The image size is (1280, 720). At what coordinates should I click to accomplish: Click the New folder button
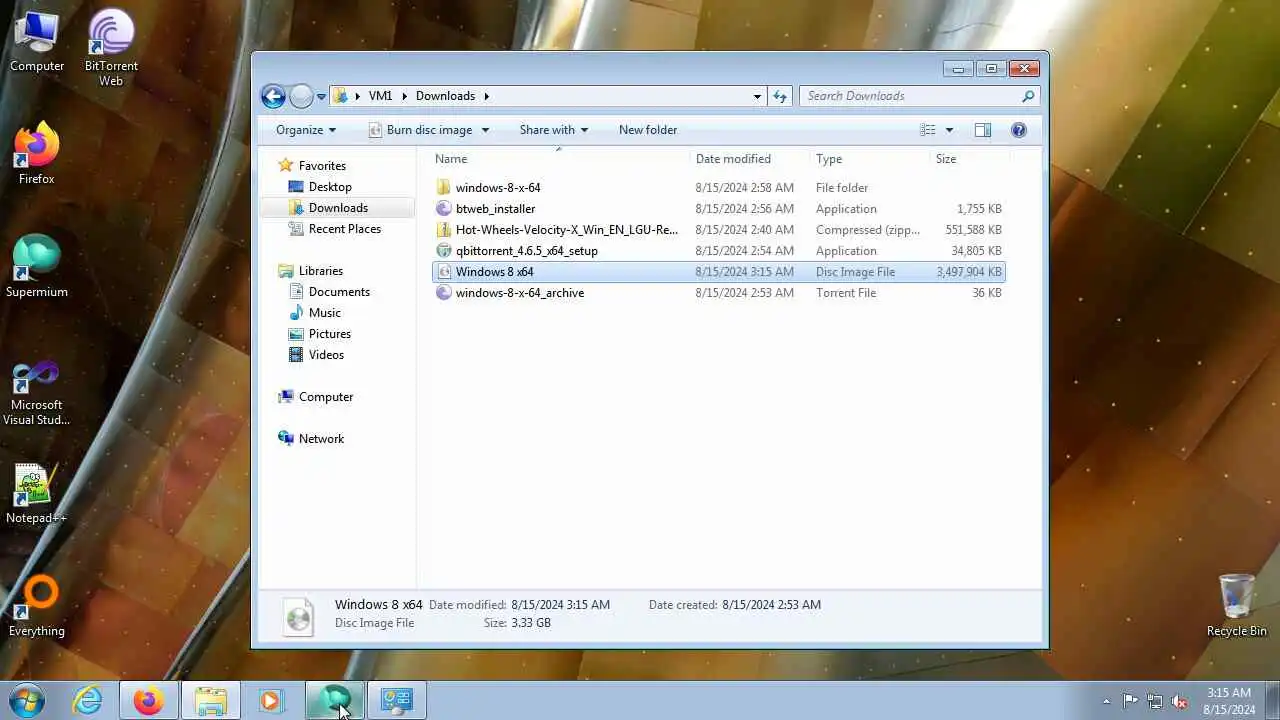[x=648, y=130]
